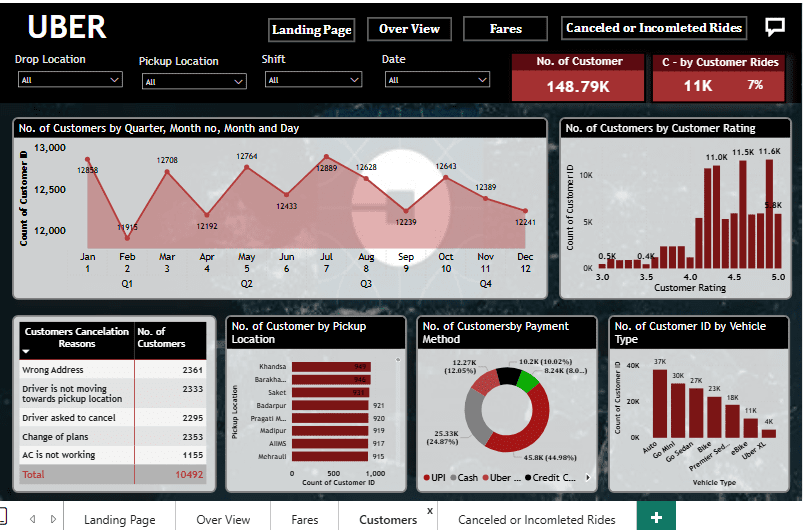Switch to the Fares page tab

[305, 519]
